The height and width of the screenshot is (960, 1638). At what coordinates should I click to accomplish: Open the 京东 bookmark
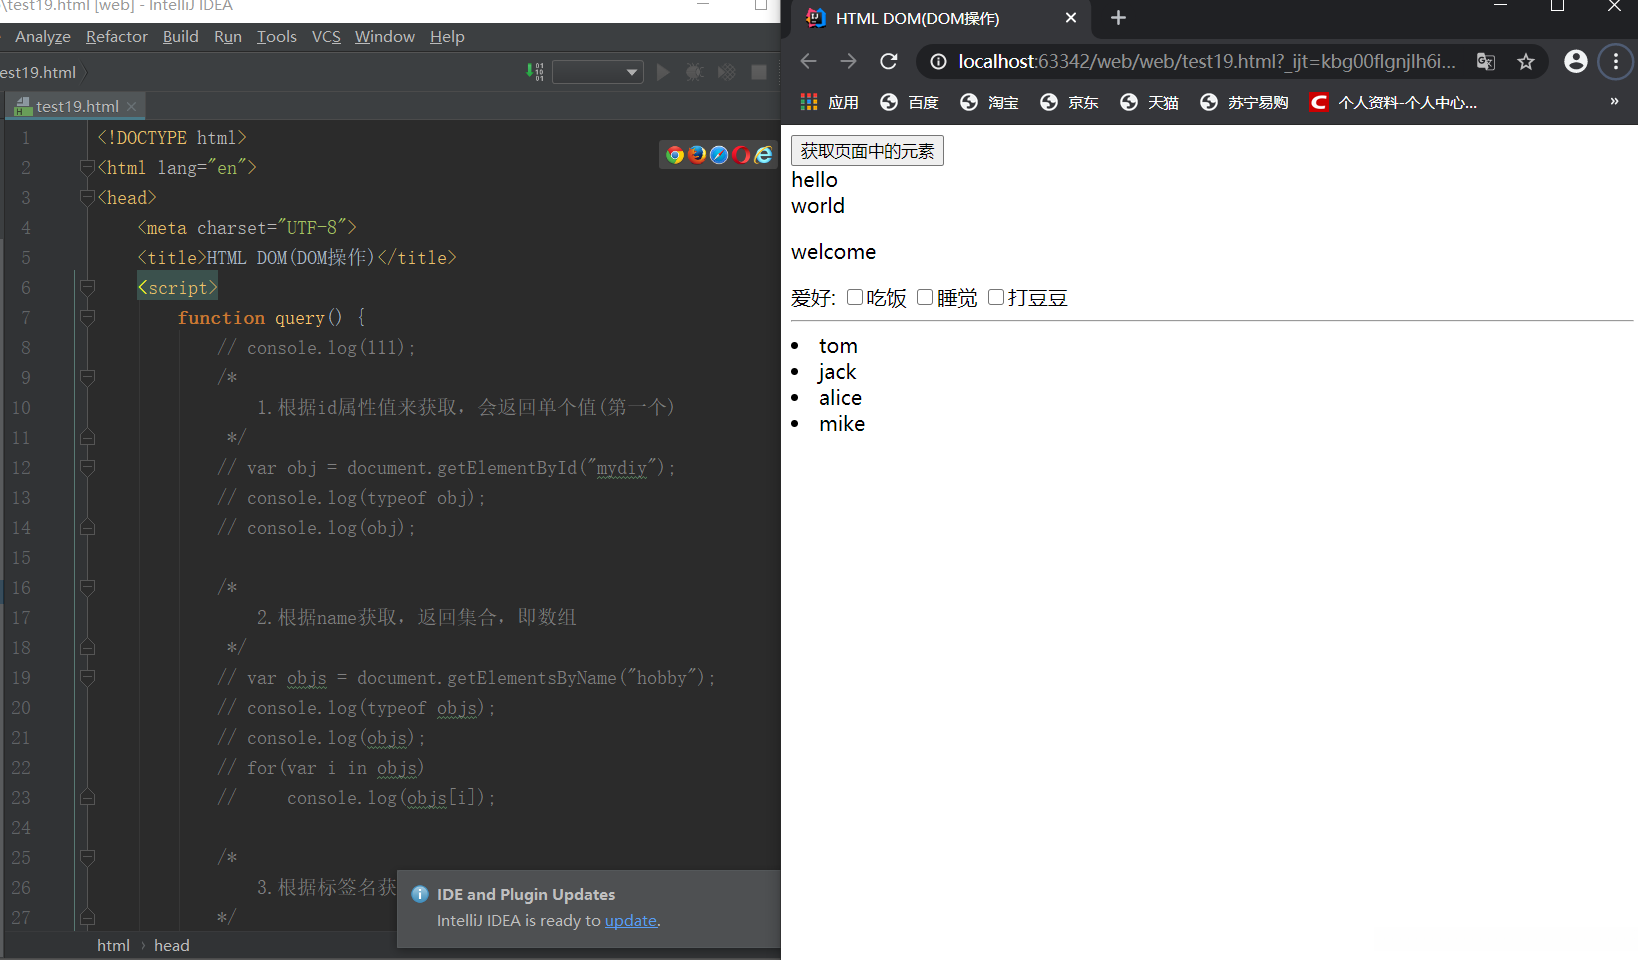click(x=1070, y=102)
